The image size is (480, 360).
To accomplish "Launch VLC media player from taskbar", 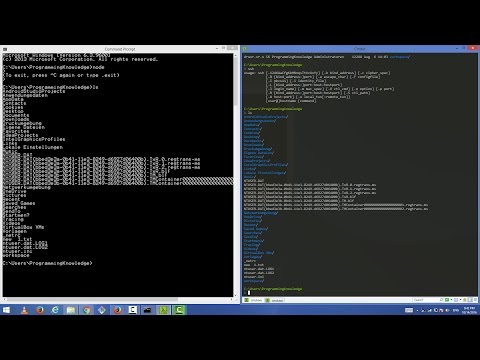I will pyautogui.click(x=24, y=310).
